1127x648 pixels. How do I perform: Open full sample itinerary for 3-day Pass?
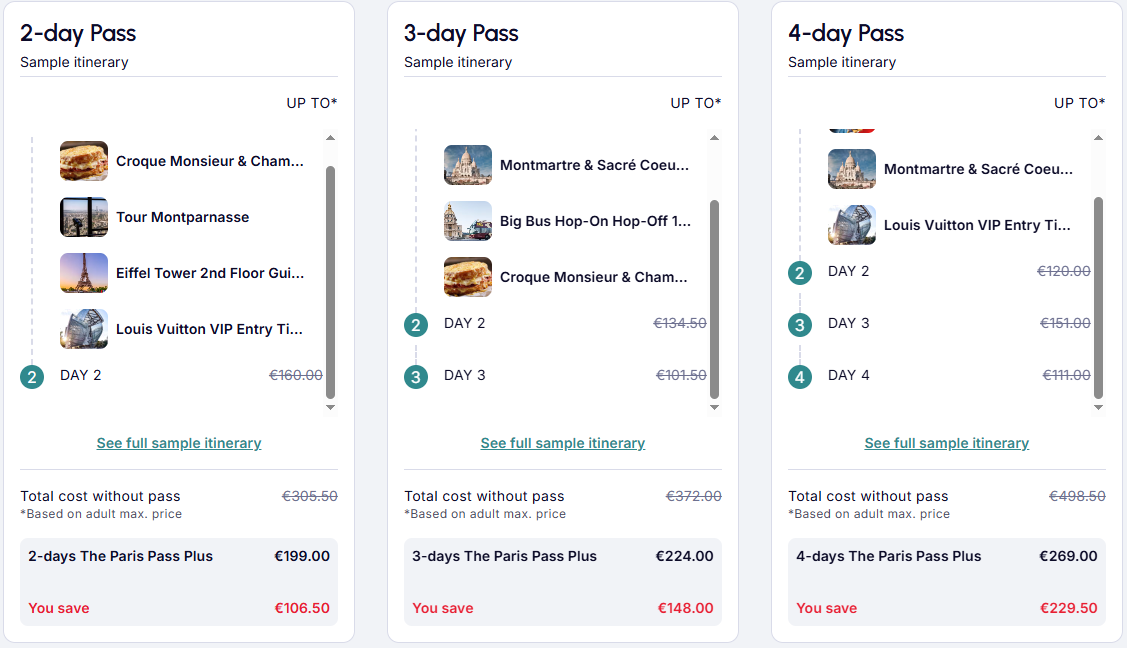563,443
